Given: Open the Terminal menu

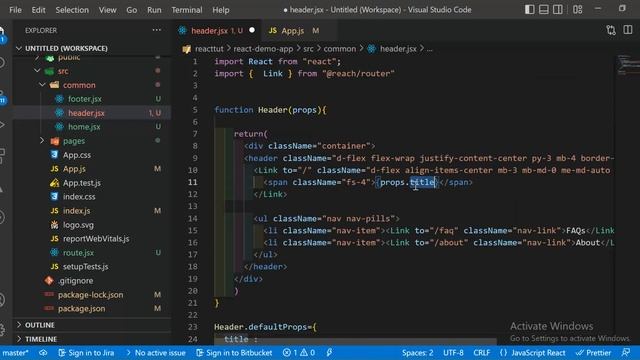Looking at the screenshot, I should click(x=187, y=10).
